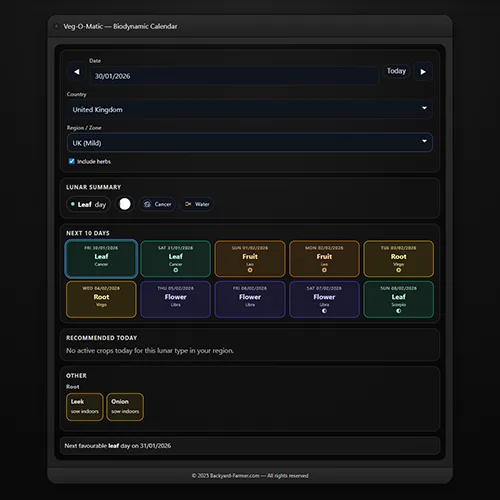
Task: Click the Root subheading under Other
Action: (x=73, y=387)
